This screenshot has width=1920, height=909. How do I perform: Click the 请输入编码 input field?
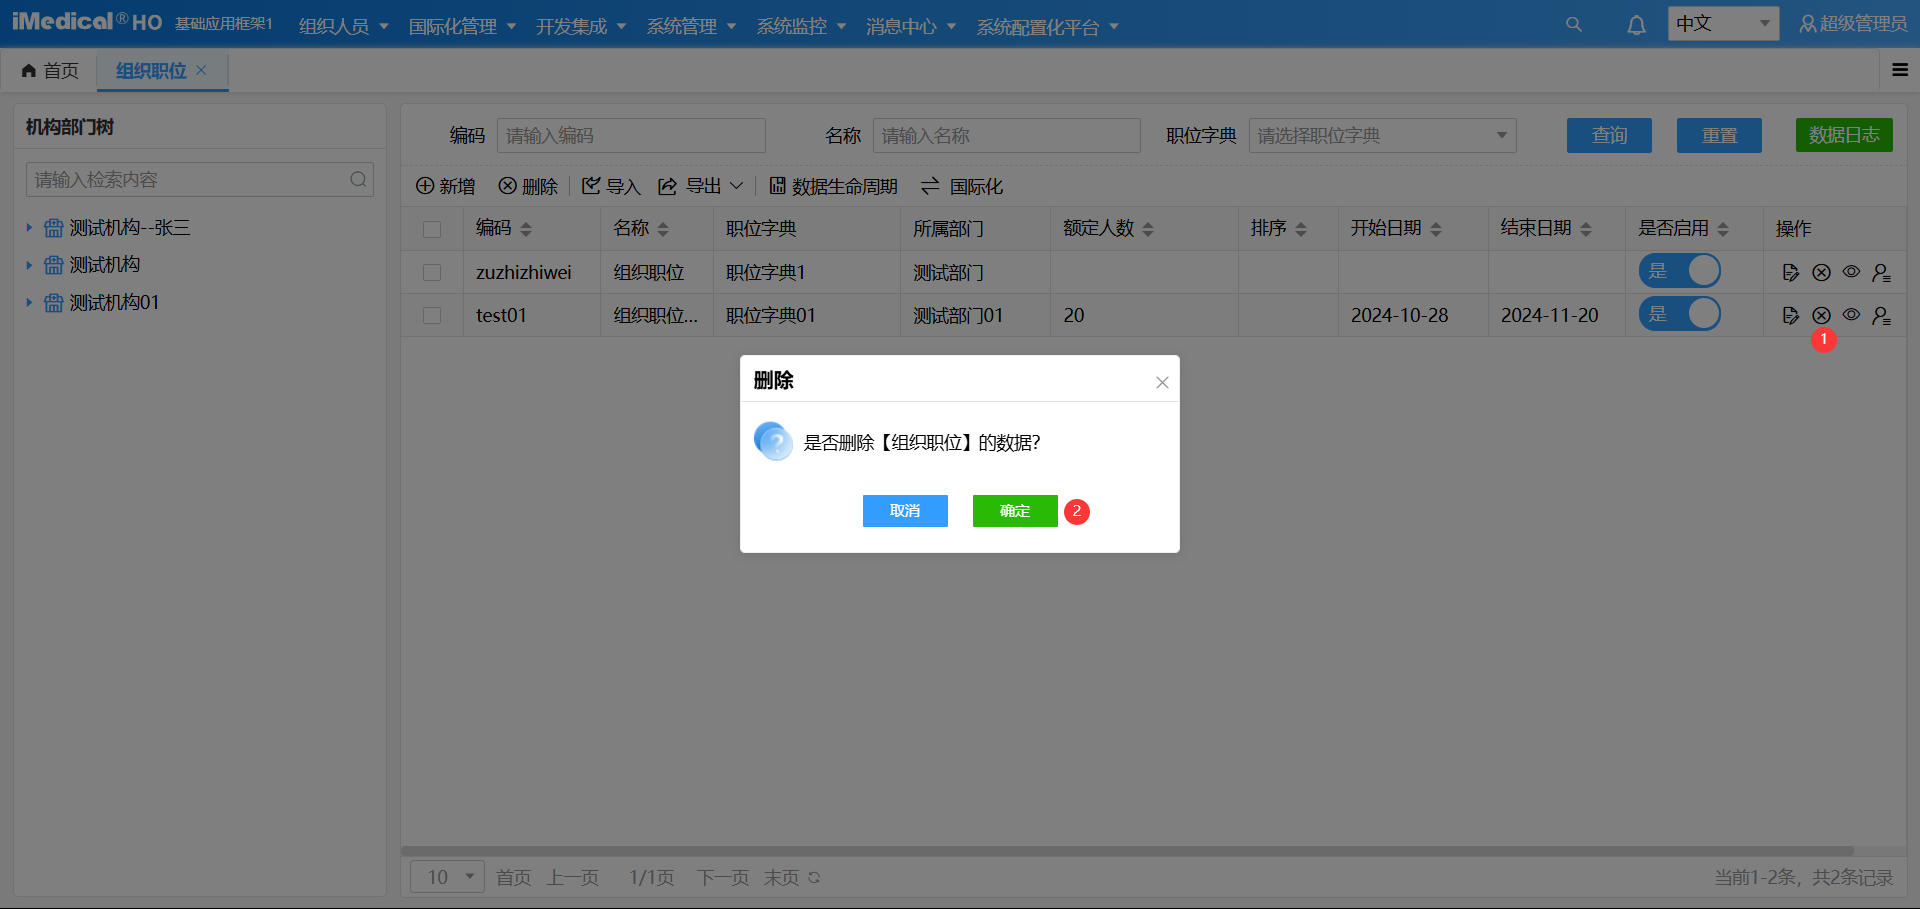click(x=631, y=135)
